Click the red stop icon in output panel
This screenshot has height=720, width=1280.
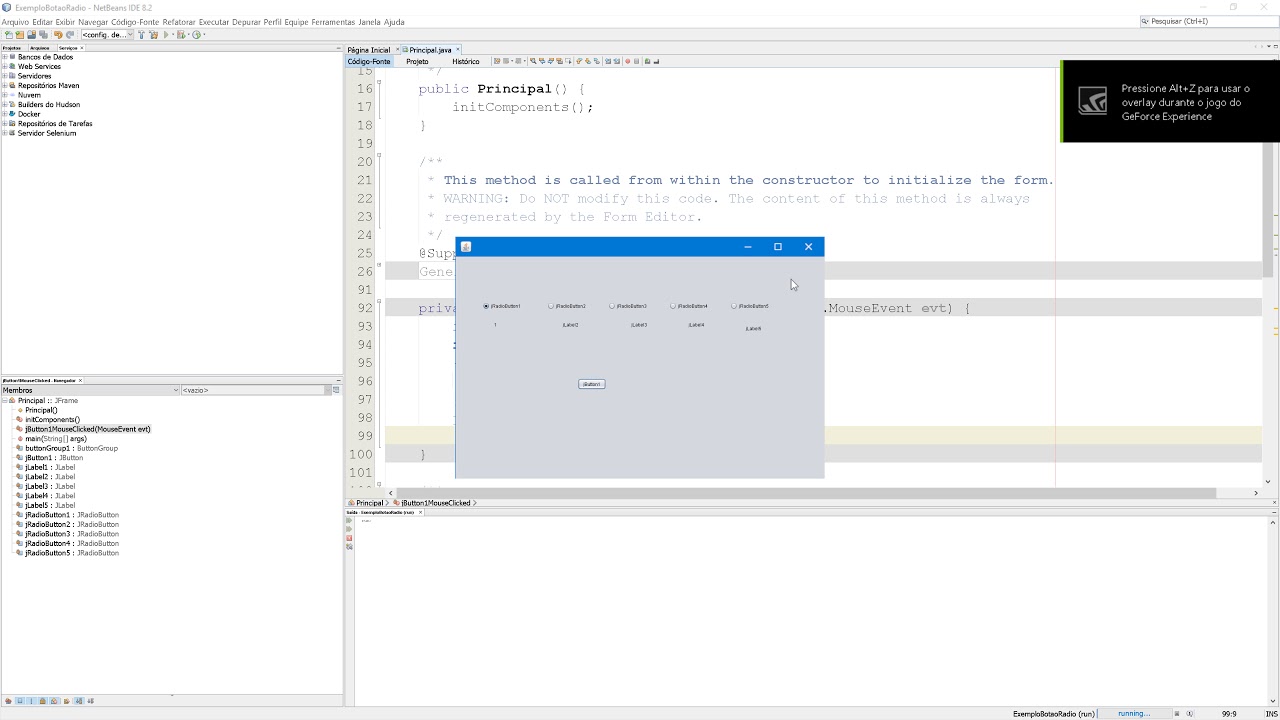point(349,539)
